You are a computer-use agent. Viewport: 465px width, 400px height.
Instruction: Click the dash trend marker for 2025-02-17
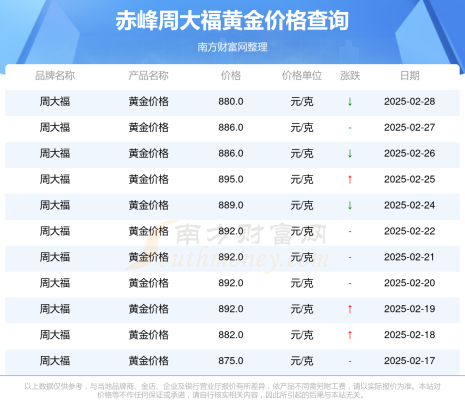tap(350, 361)
